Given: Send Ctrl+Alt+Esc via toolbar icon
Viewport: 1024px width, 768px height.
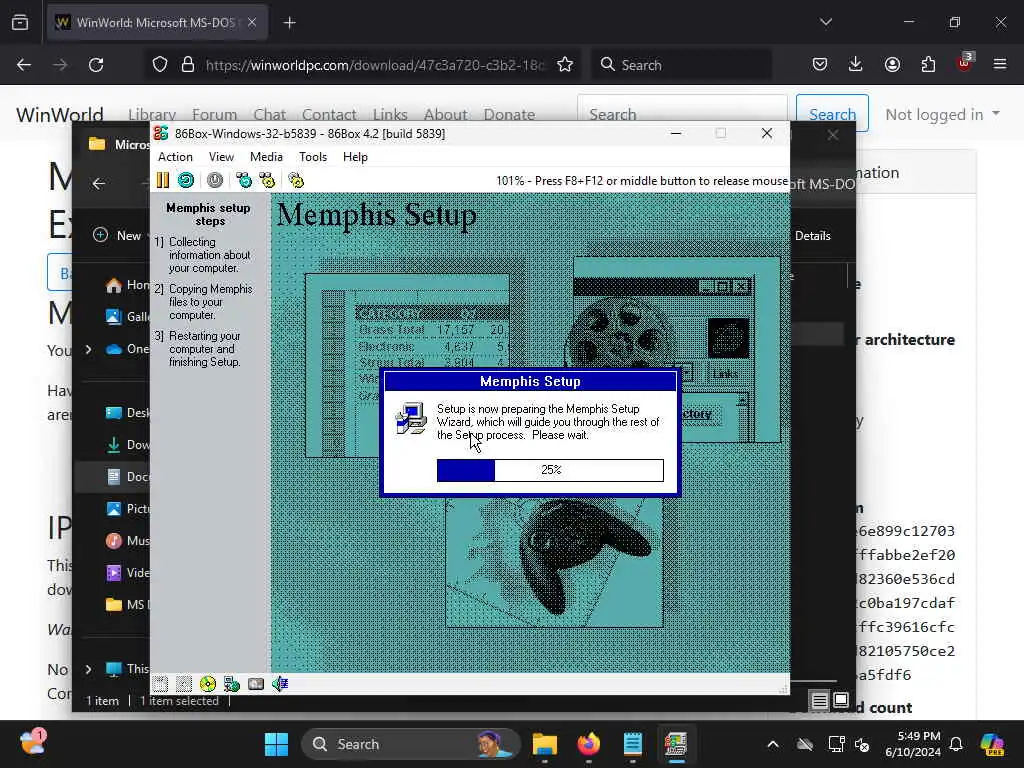Looking at the screenshot, I should point(267,180).
